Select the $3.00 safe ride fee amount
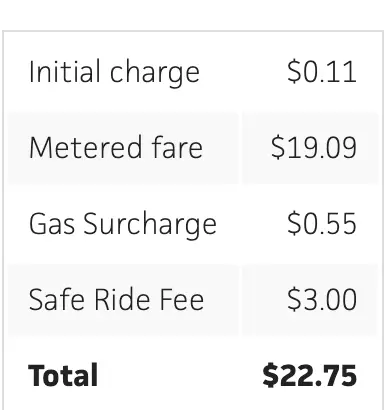 (322, 299)
